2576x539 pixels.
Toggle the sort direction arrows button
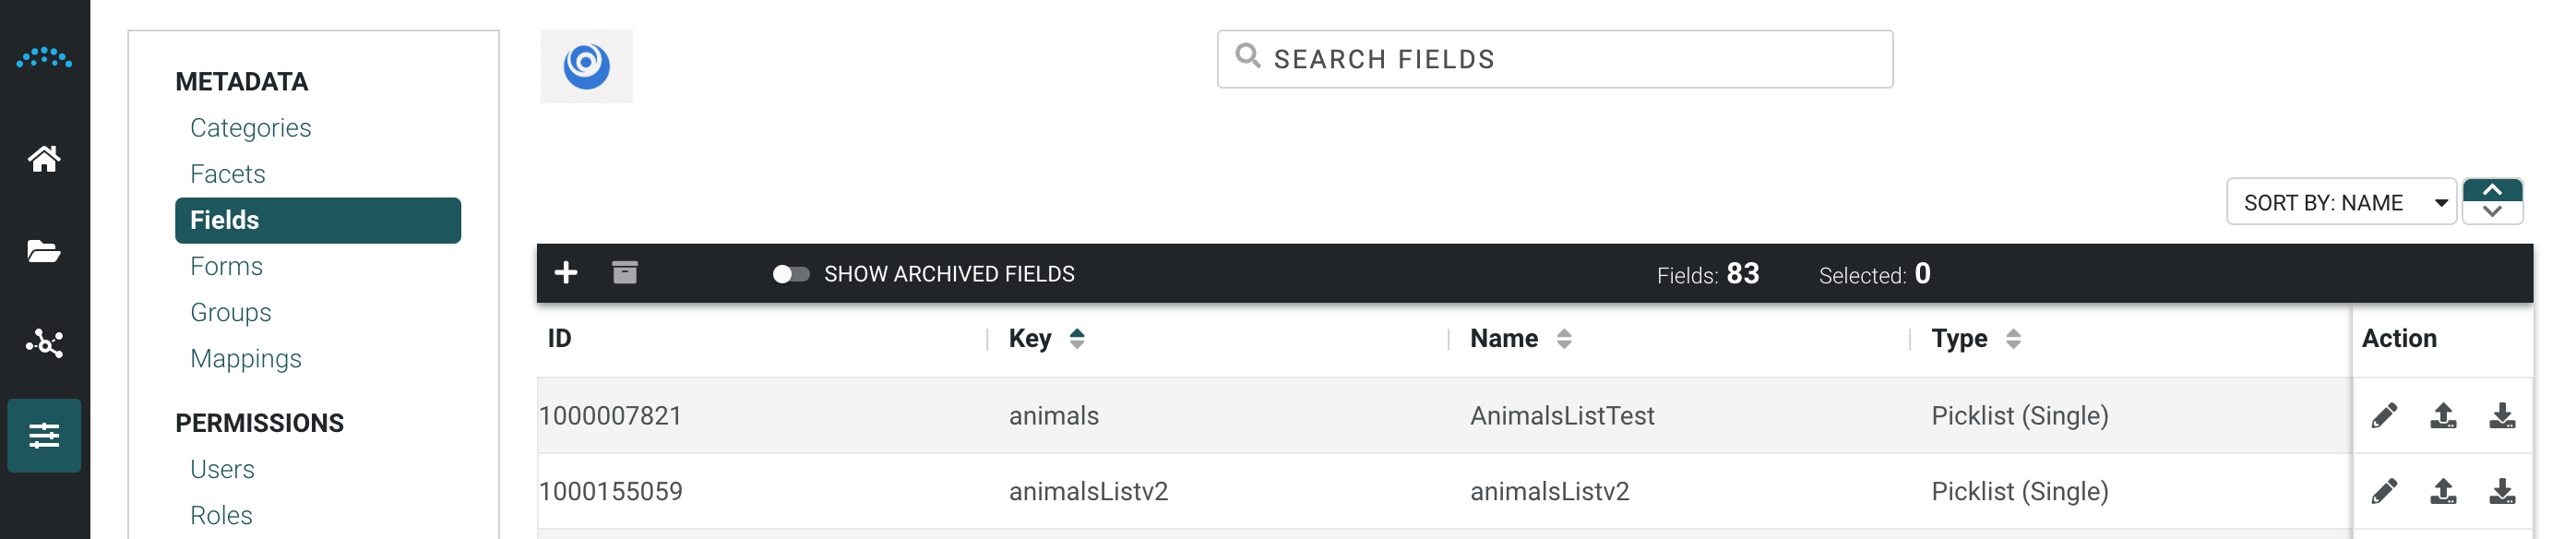[2492, 201]
